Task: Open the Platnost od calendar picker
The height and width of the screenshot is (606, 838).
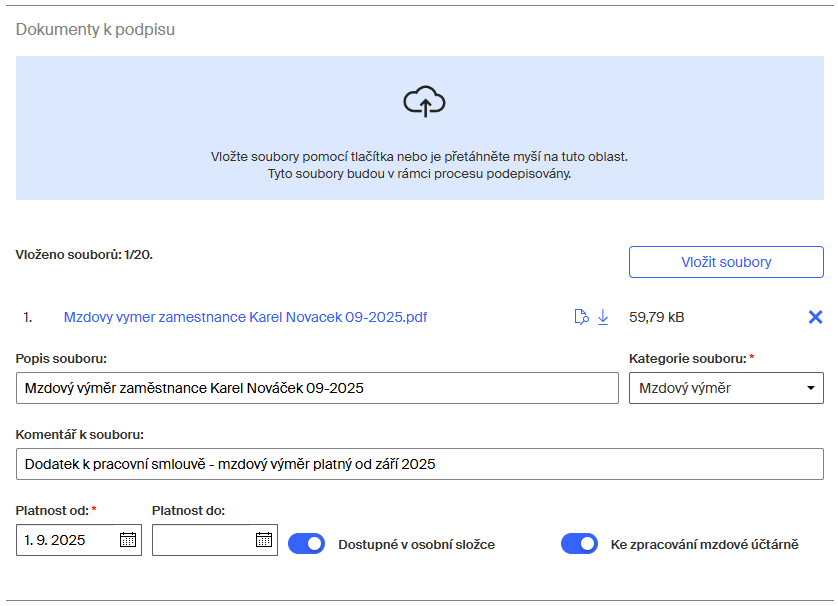Action: click(x=128, y=540)
